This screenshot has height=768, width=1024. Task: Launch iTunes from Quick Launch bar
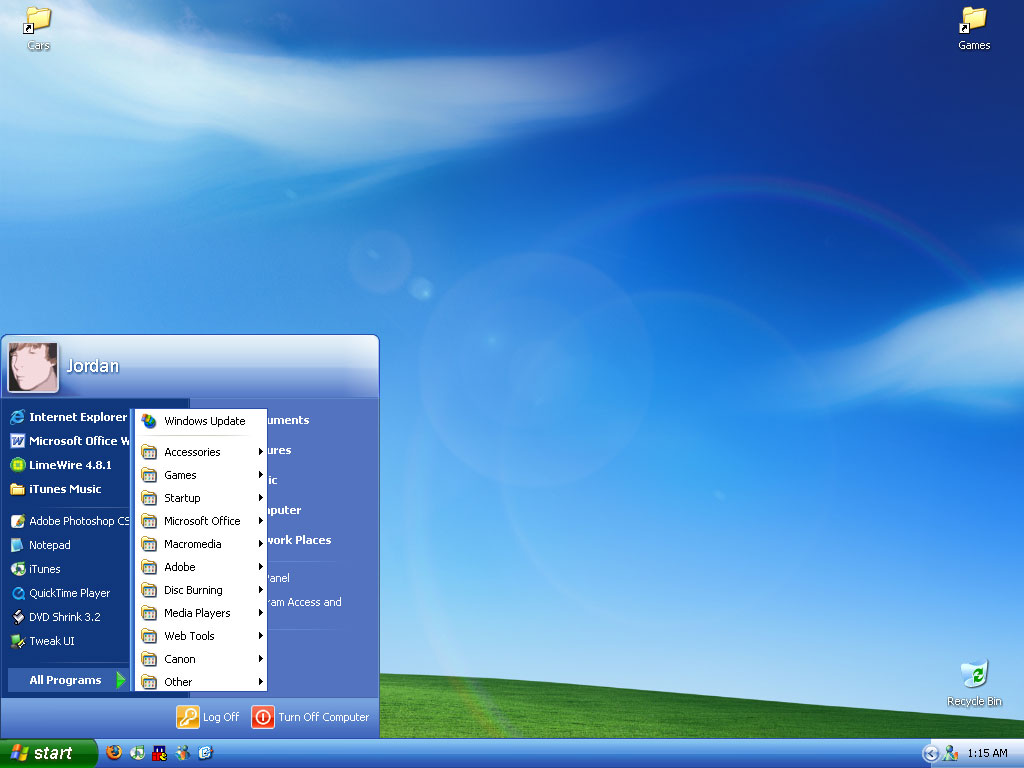point(137,753)
